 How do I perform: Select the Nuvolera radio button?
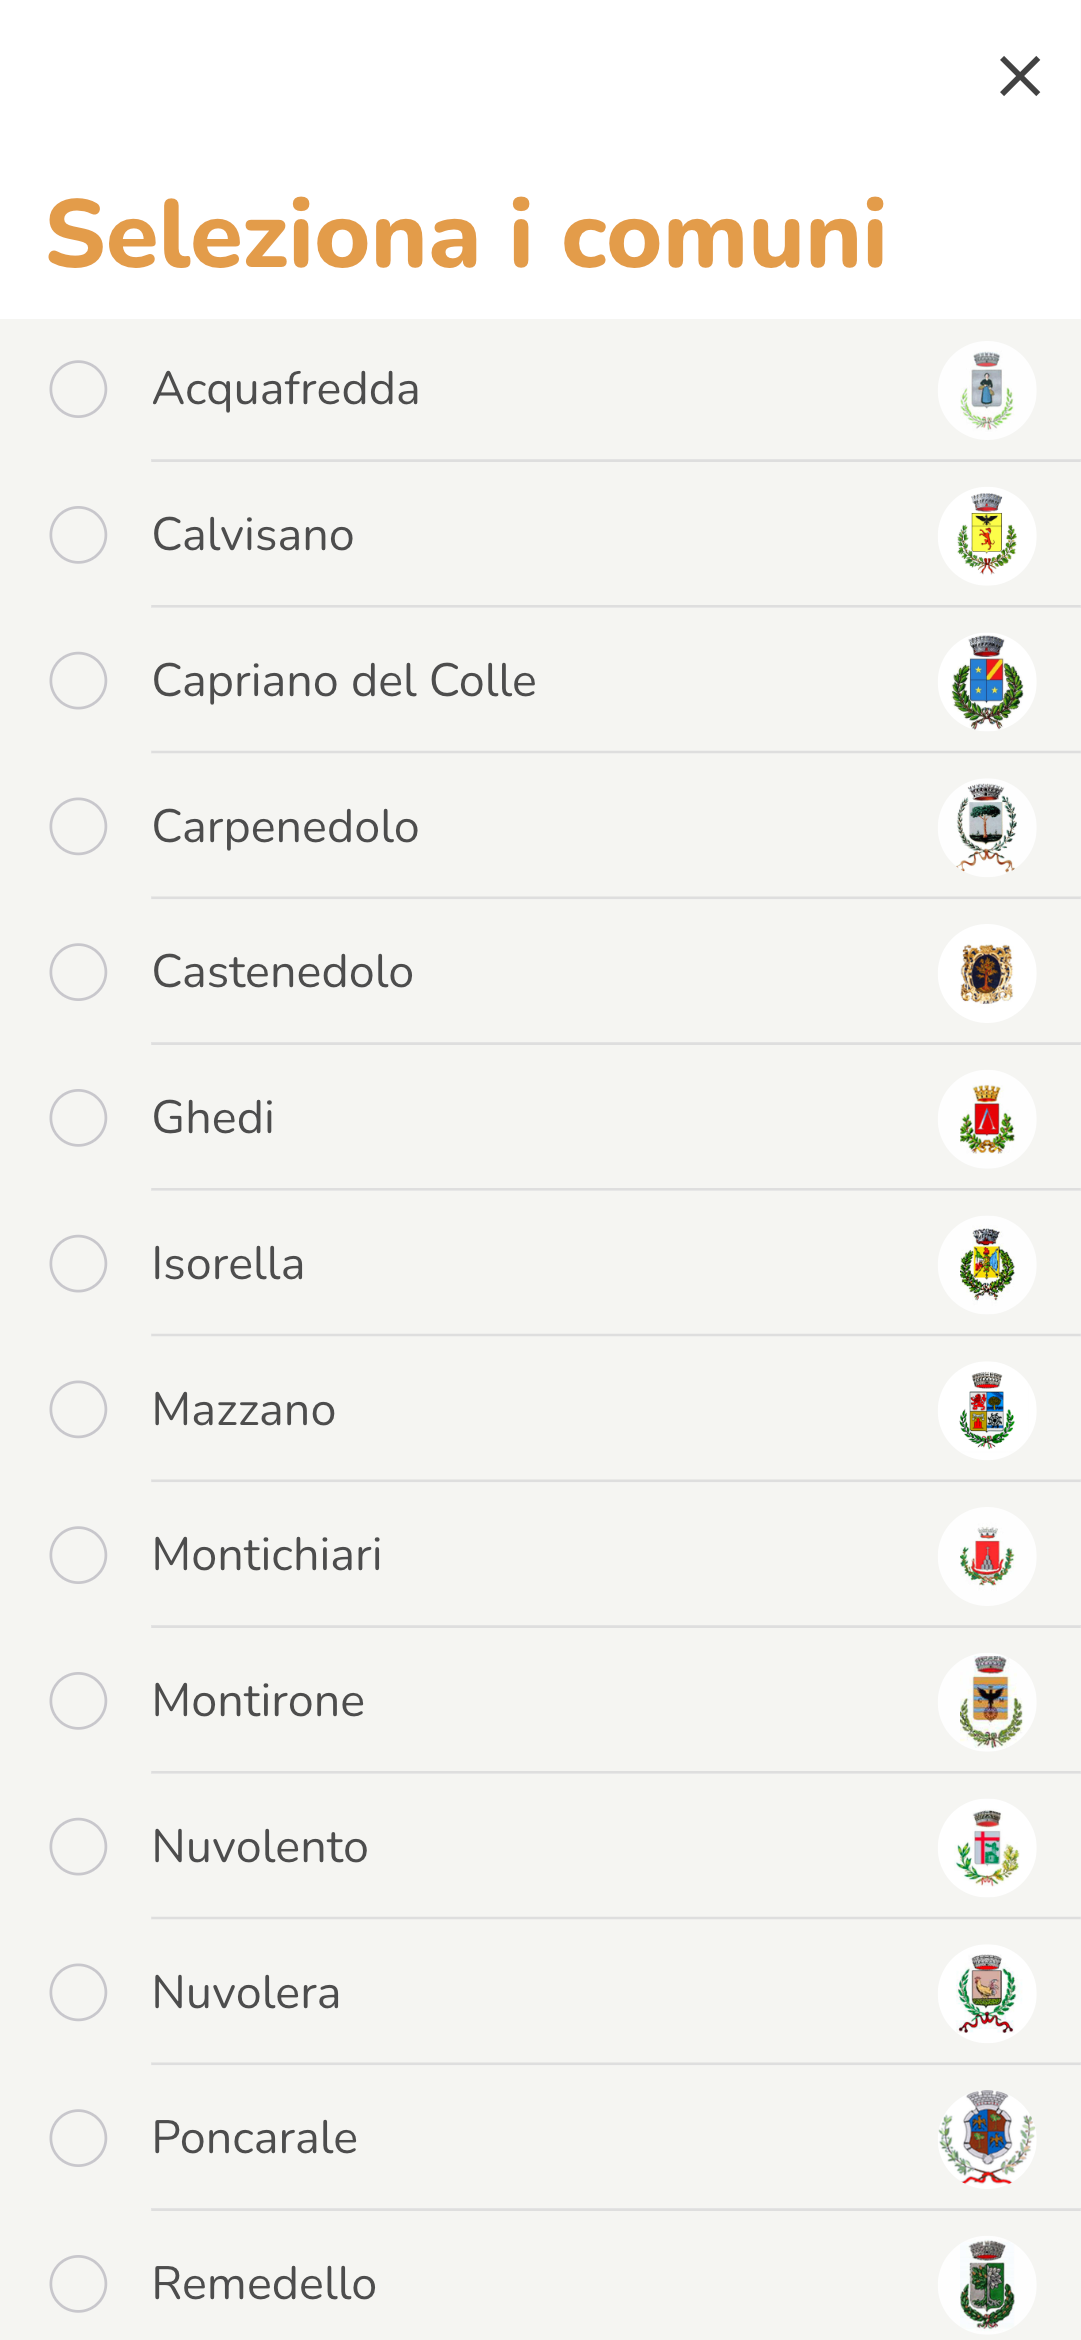pyautogui.click(x=78, y=1992)
